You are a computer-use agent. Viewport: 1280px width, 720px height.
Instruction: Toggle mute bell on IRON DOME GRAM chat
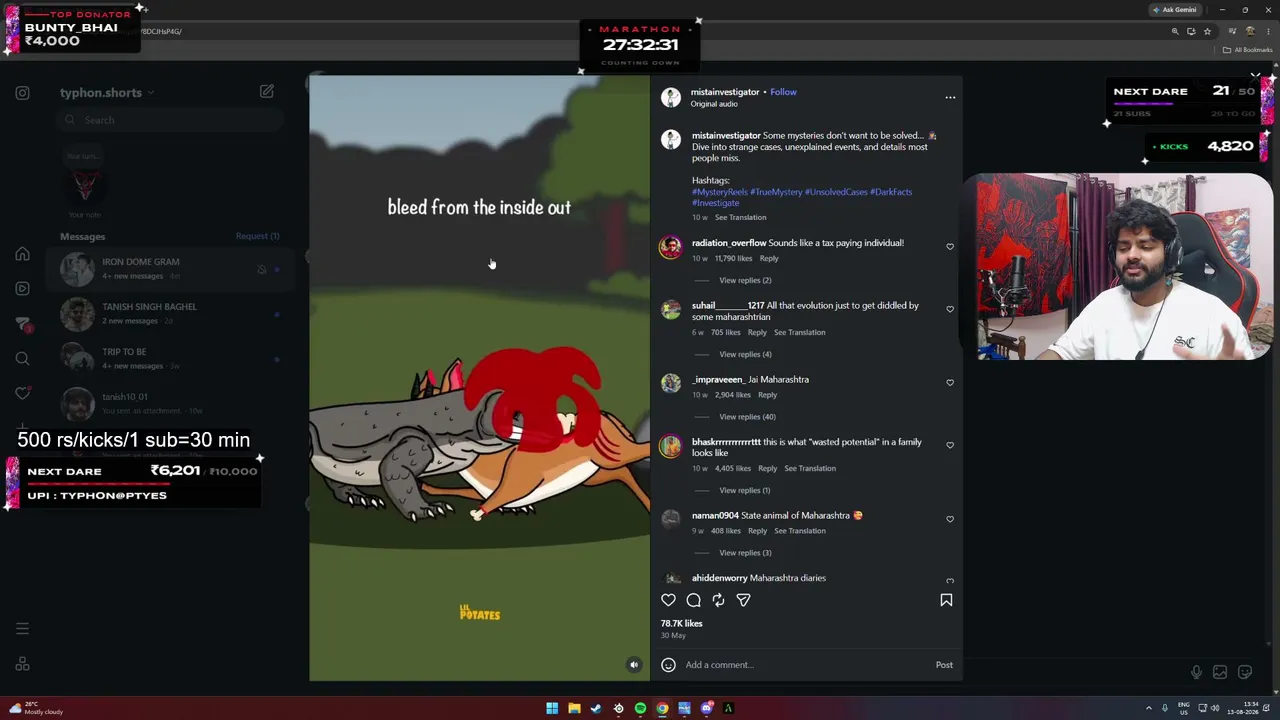(x=262, y=269)
